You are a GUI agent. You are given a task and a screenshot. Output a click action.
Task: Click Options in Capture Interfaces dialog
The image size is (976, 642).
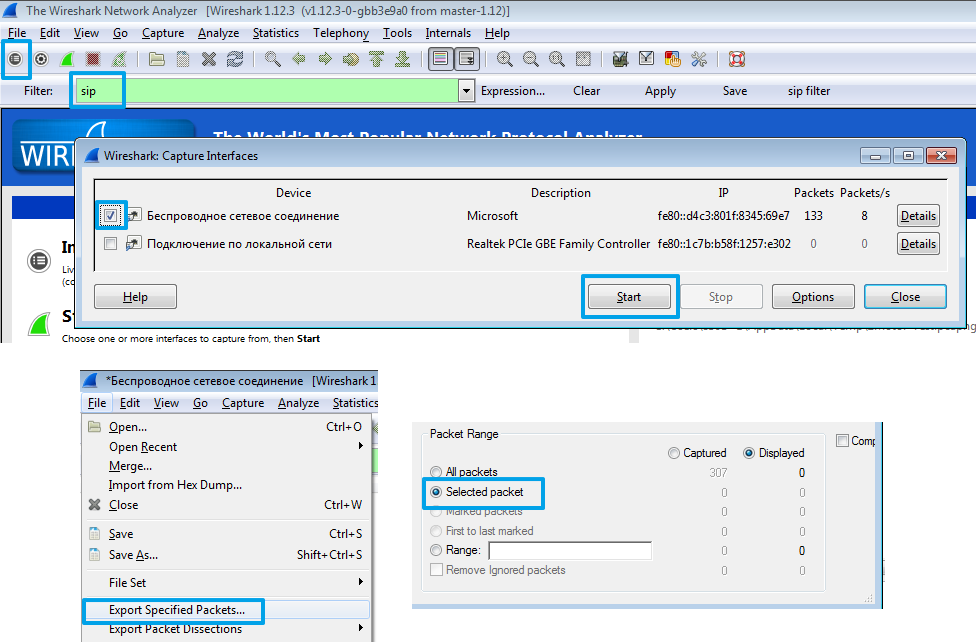(x=813, y=297)
